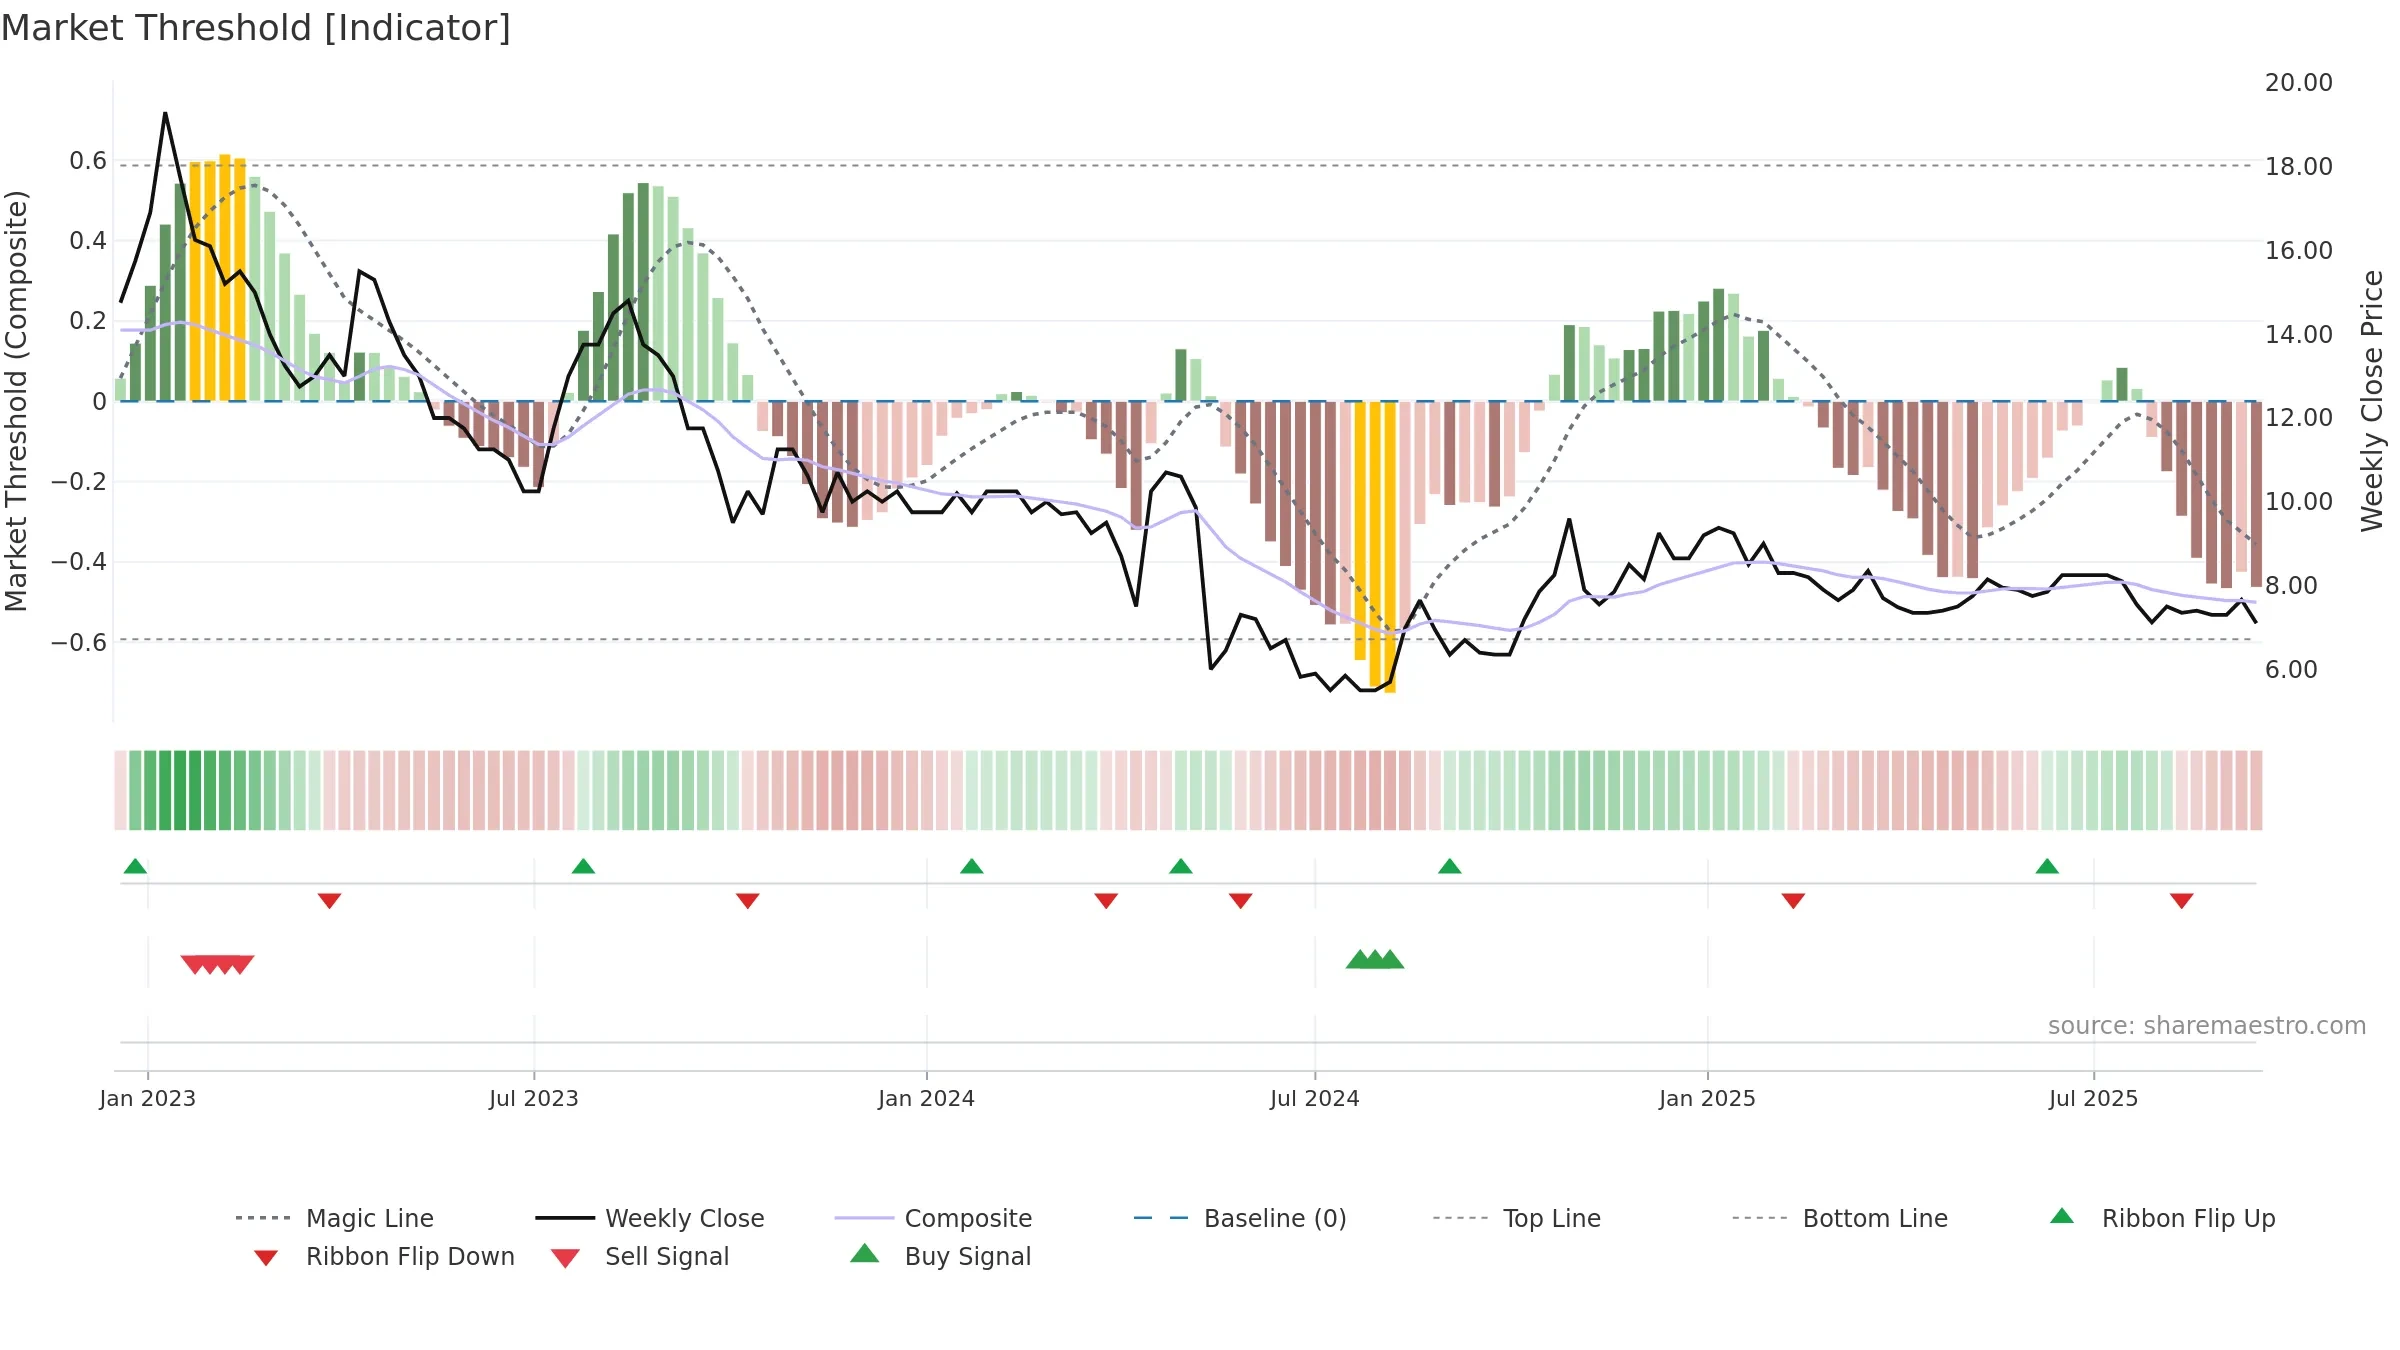Click the 18.00 price axis value
Image resolution: width=2400 pixels, height=1350 pixels.
[x=2298, y=166]
